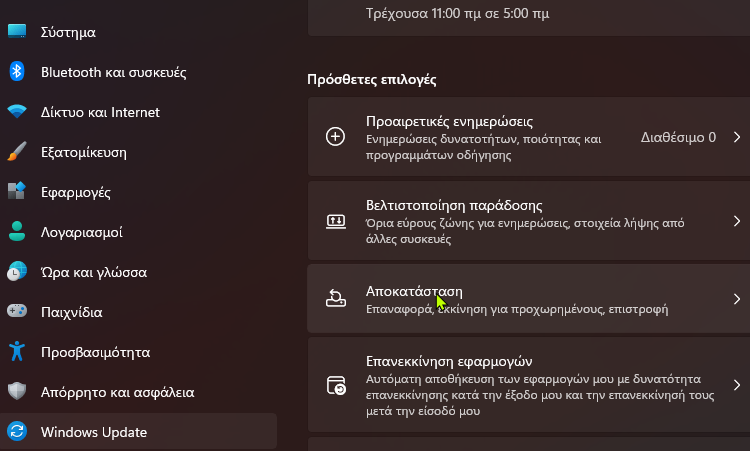Click the description Ενημερώσεις δυνατοτήτων, ποιότητας
This screenshot has height=451, width=750.
pos(484,147)
